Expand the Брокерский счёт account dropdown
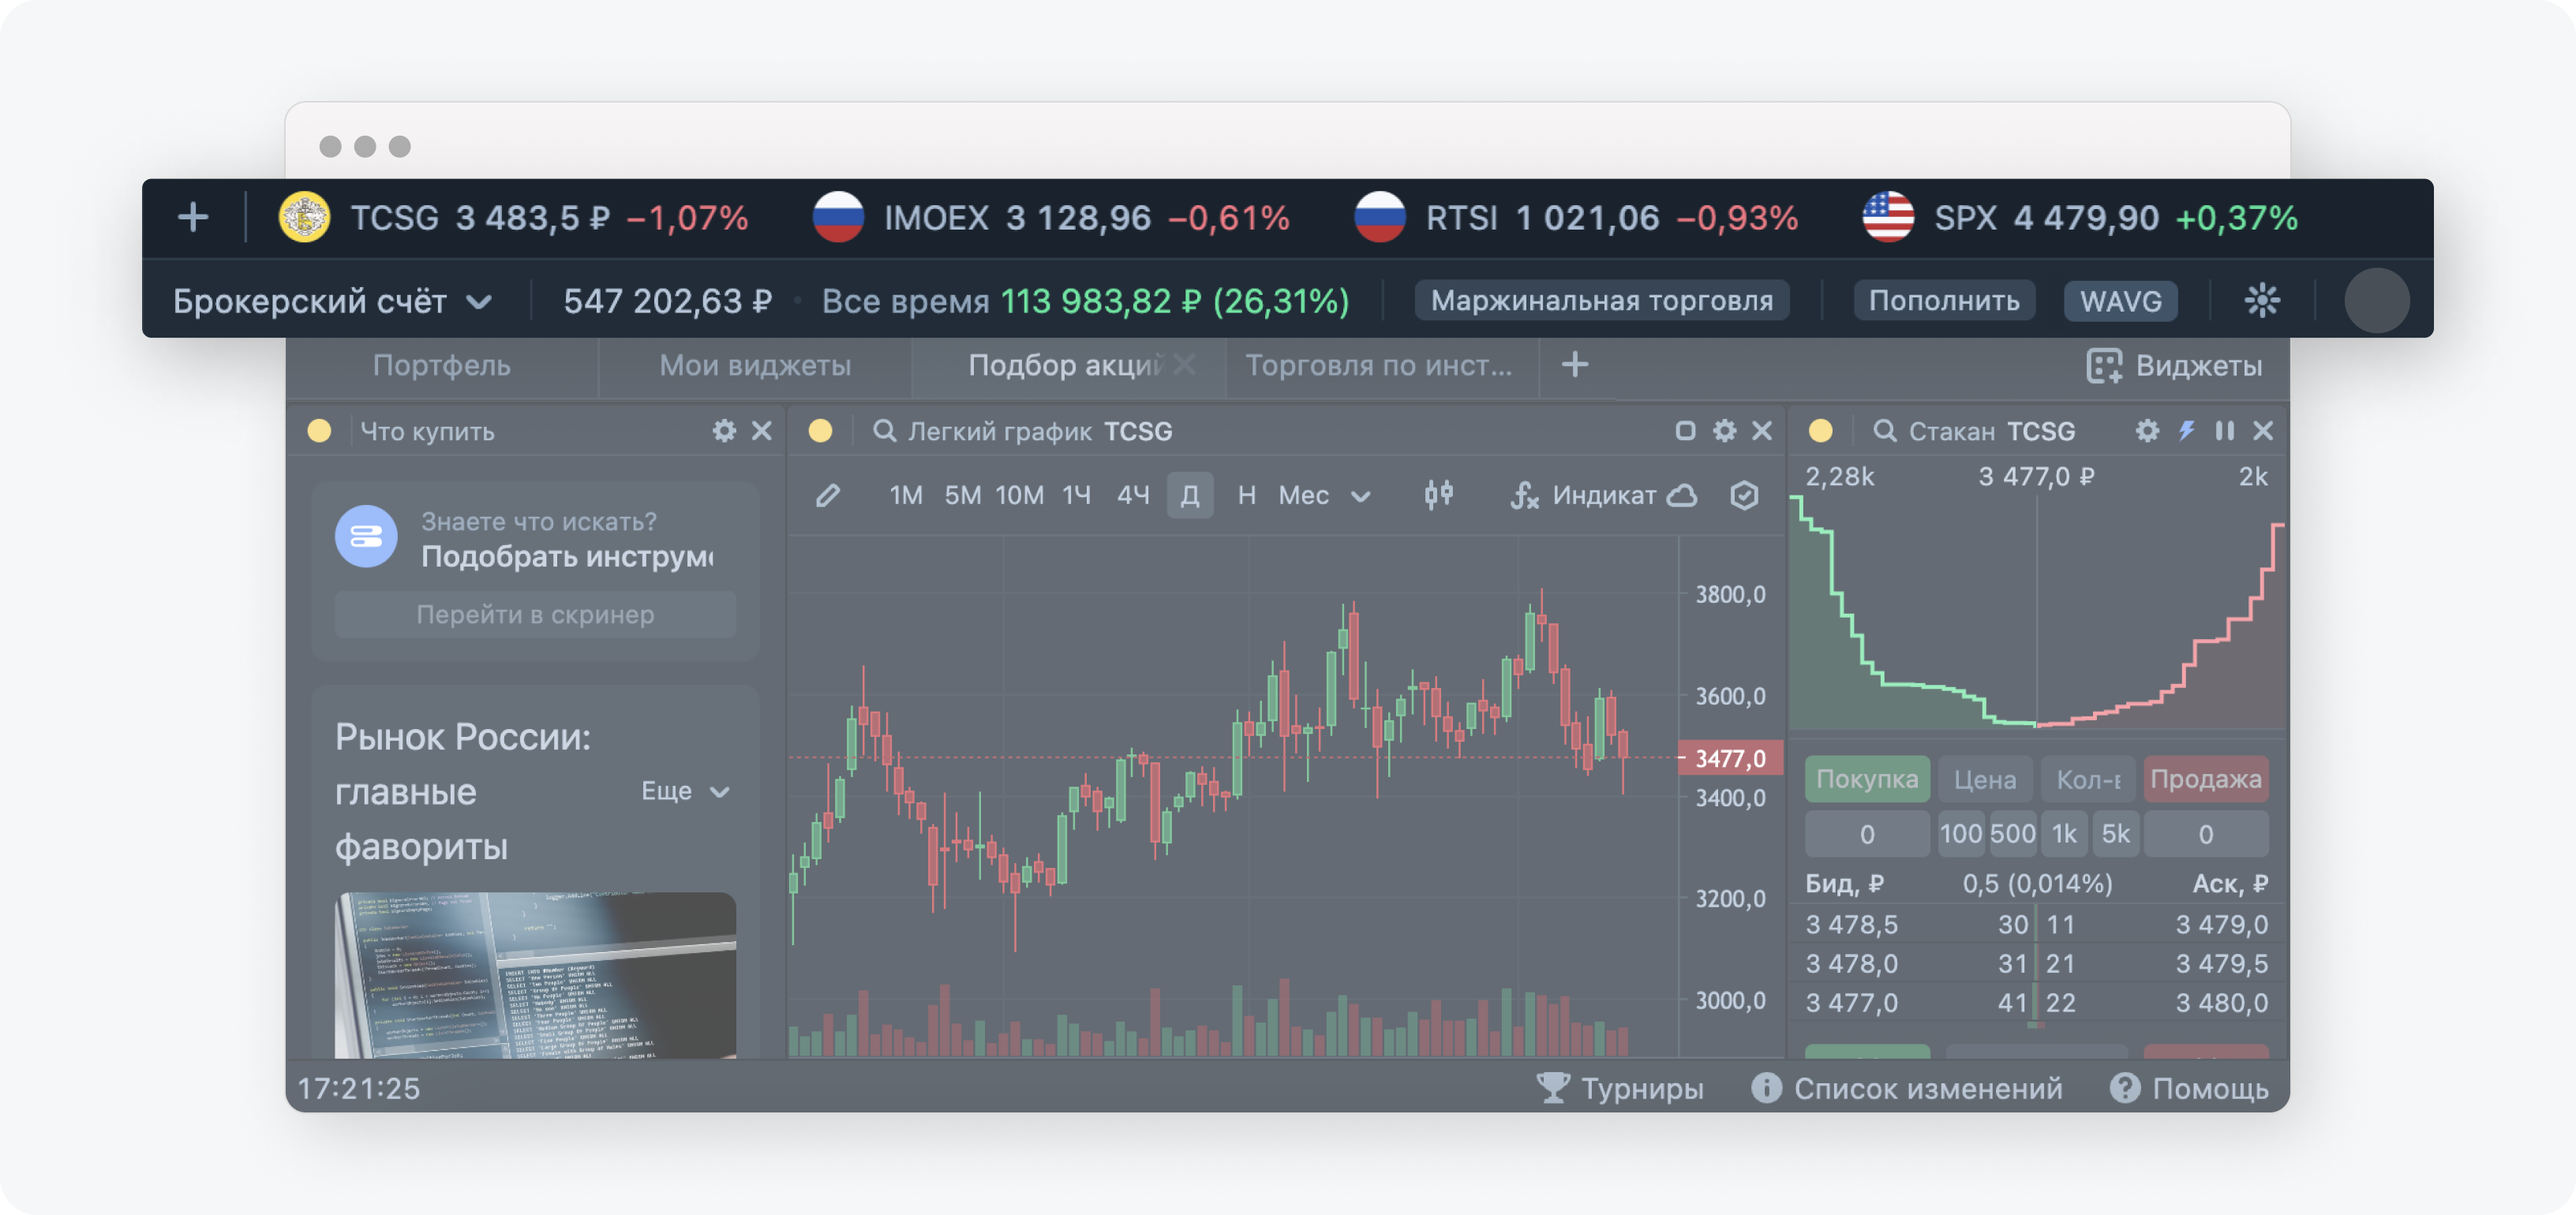Image resolution: width=2576 pixels, height=1215 pixels. point(332,301)
